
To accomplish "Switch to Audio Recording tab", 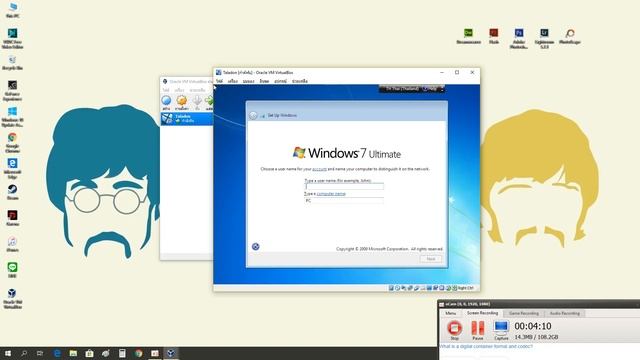I will pos(564,313).
